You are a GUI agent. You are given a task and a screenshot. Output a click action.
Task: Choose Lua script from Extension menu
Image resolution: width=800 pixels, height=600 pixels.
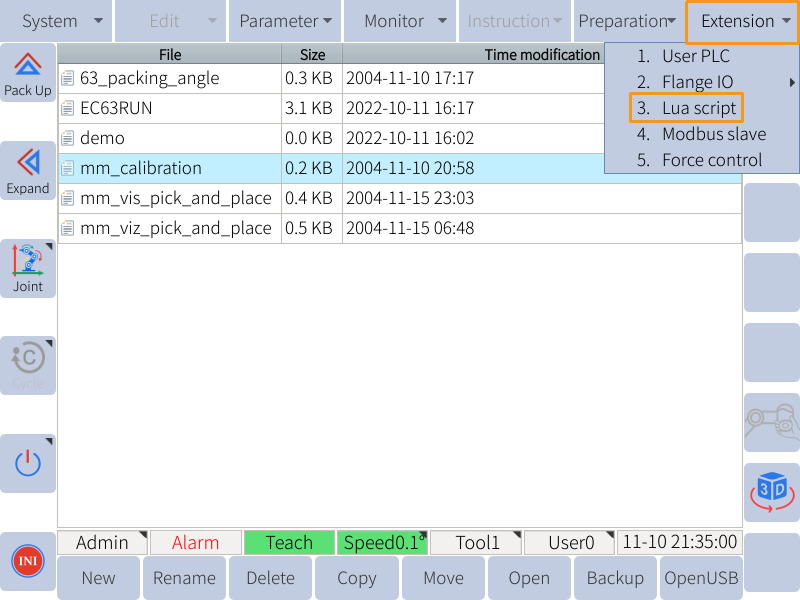coord(686,108)
